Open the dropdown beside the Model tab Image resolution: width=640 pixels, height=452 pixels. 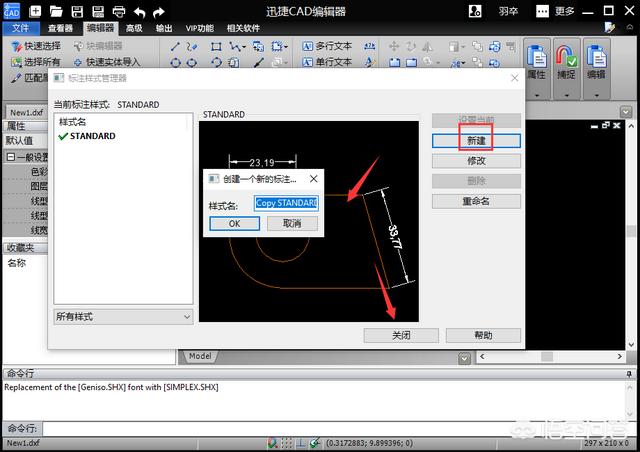pyautogui.click(x=464, y=358)
